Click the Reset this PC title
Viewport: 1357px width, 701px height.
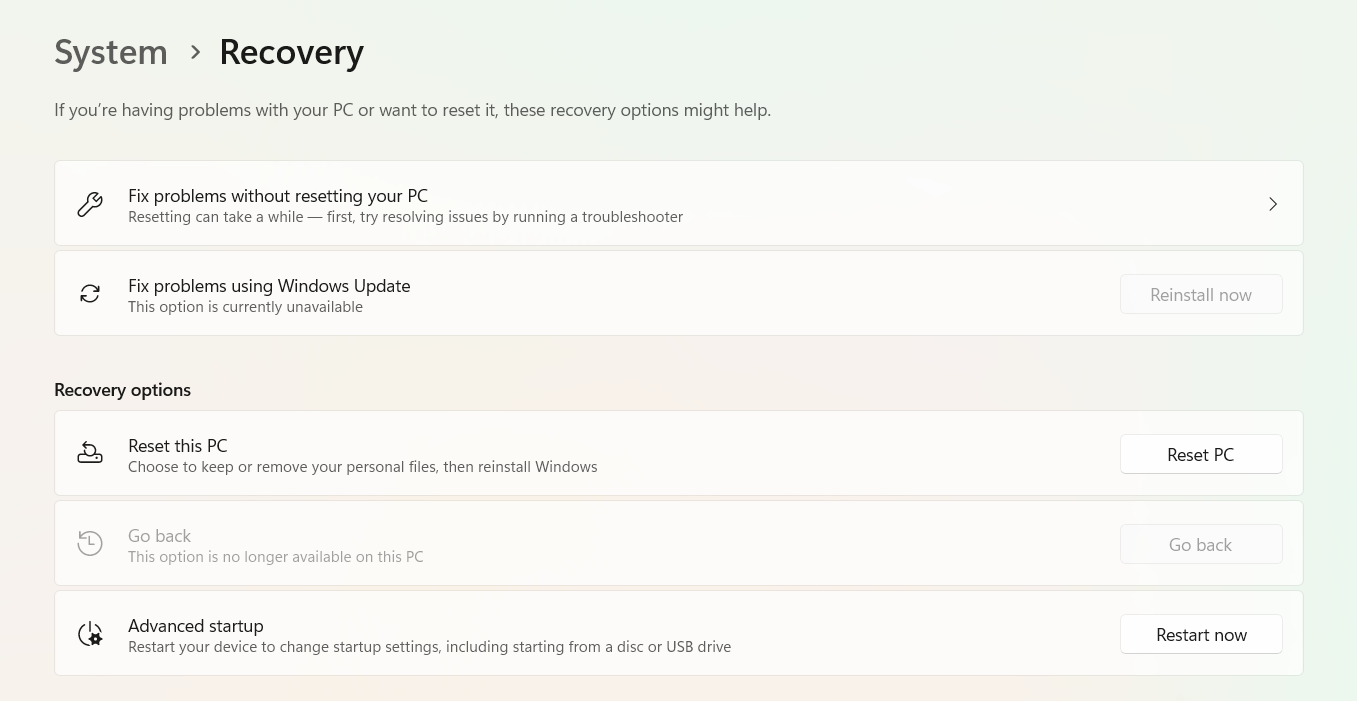(x=178, y=446)
